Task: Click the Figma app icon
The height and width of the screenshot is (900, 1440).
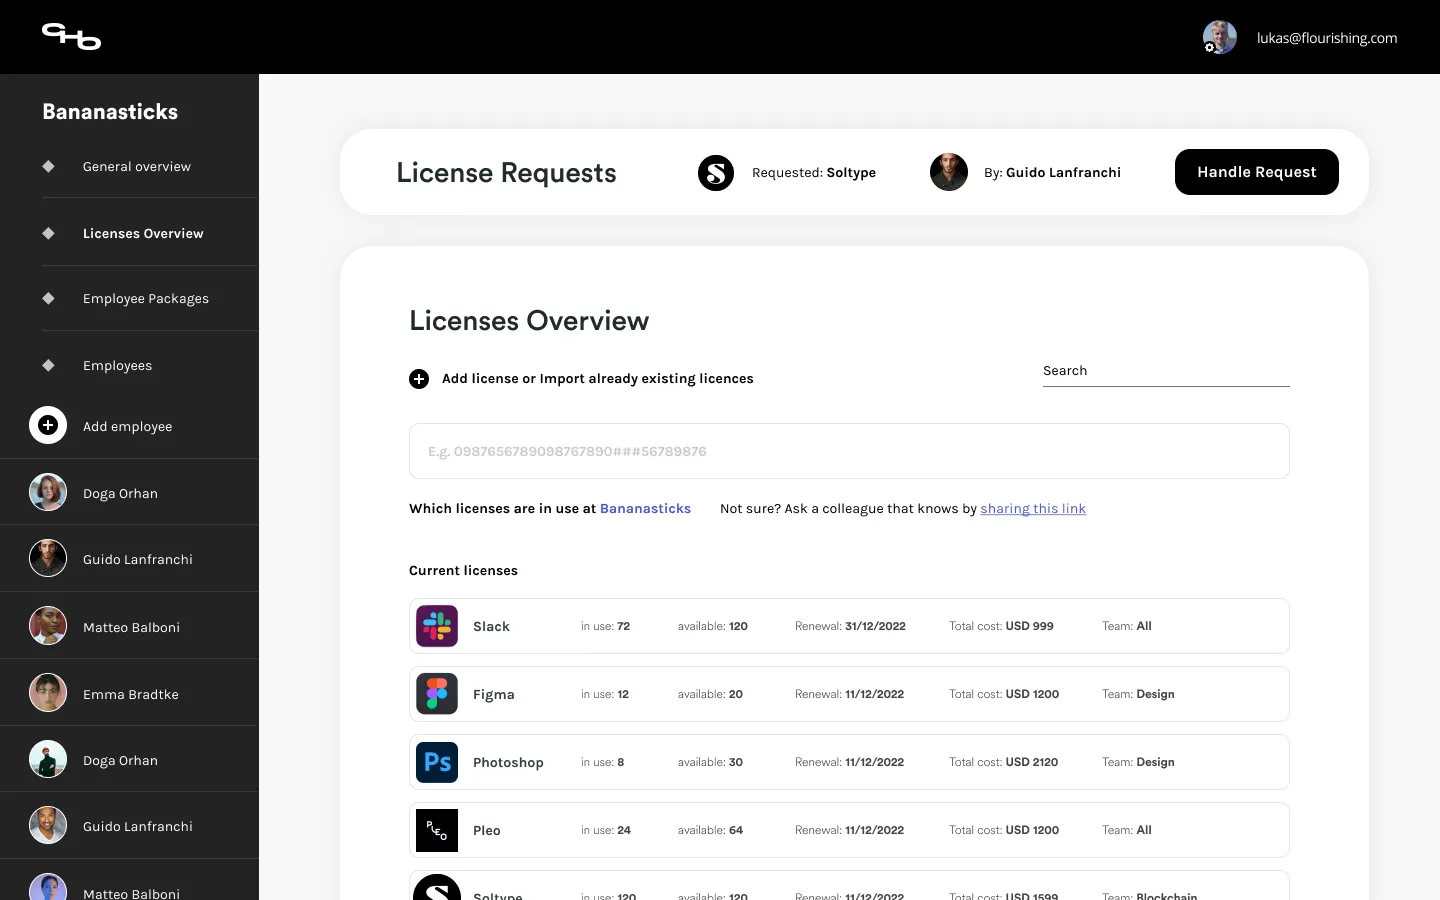Action: [x=437, y=694]
